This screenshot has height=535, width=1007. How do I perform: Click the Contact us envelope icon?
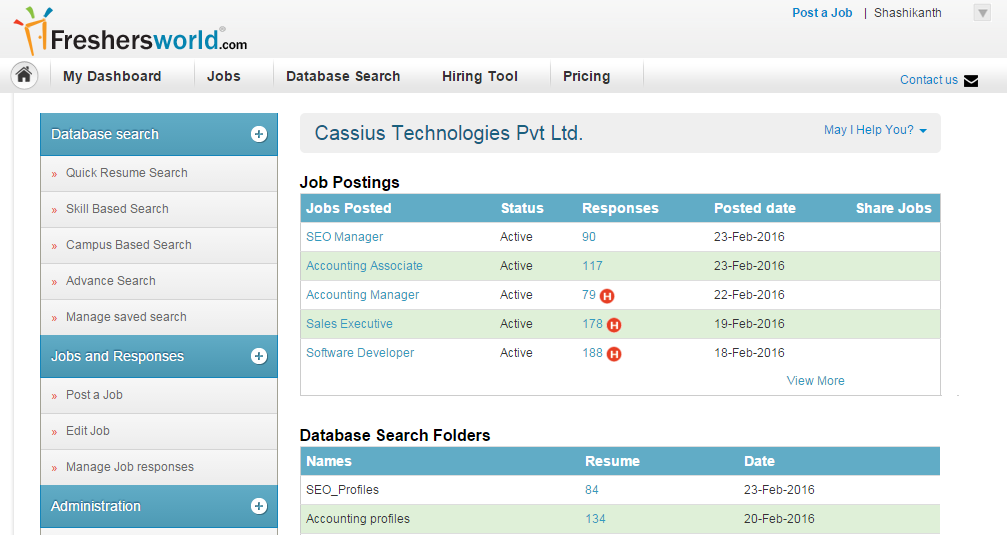pyautogui.click(x=970, y=81)
